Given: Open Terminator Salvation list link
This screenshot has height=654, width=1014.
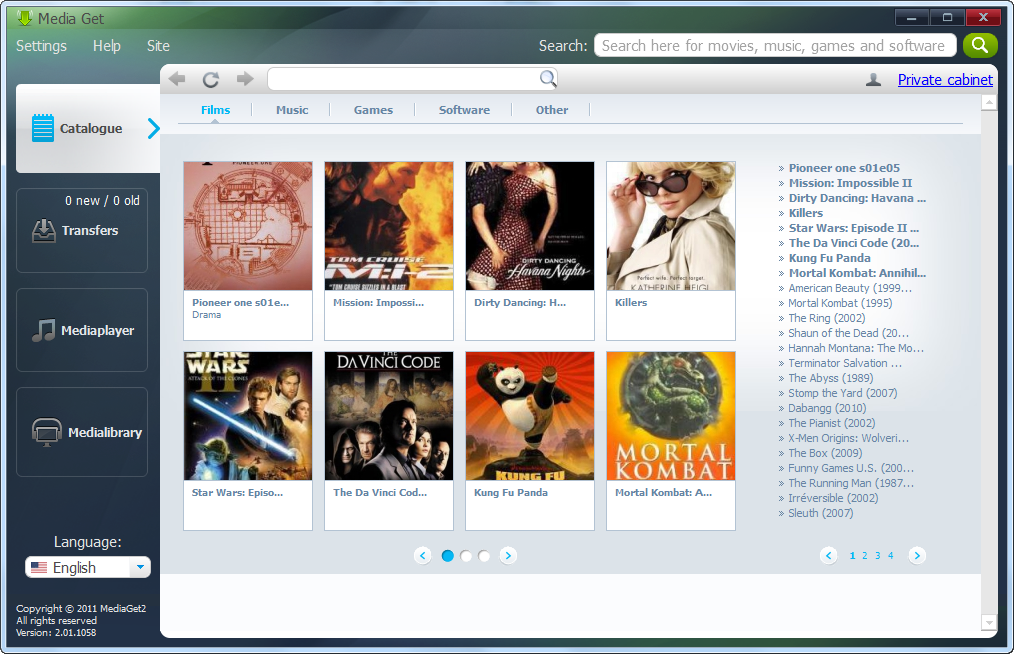Looking at the screenshot, I should tap(845, 363).
